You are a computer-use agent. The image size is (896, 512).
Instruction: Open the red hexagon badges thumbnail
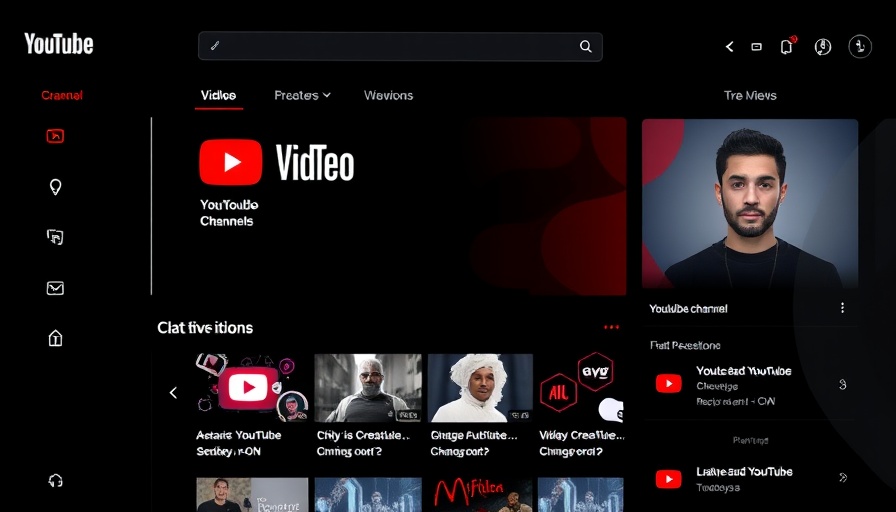tap(581, 387)
